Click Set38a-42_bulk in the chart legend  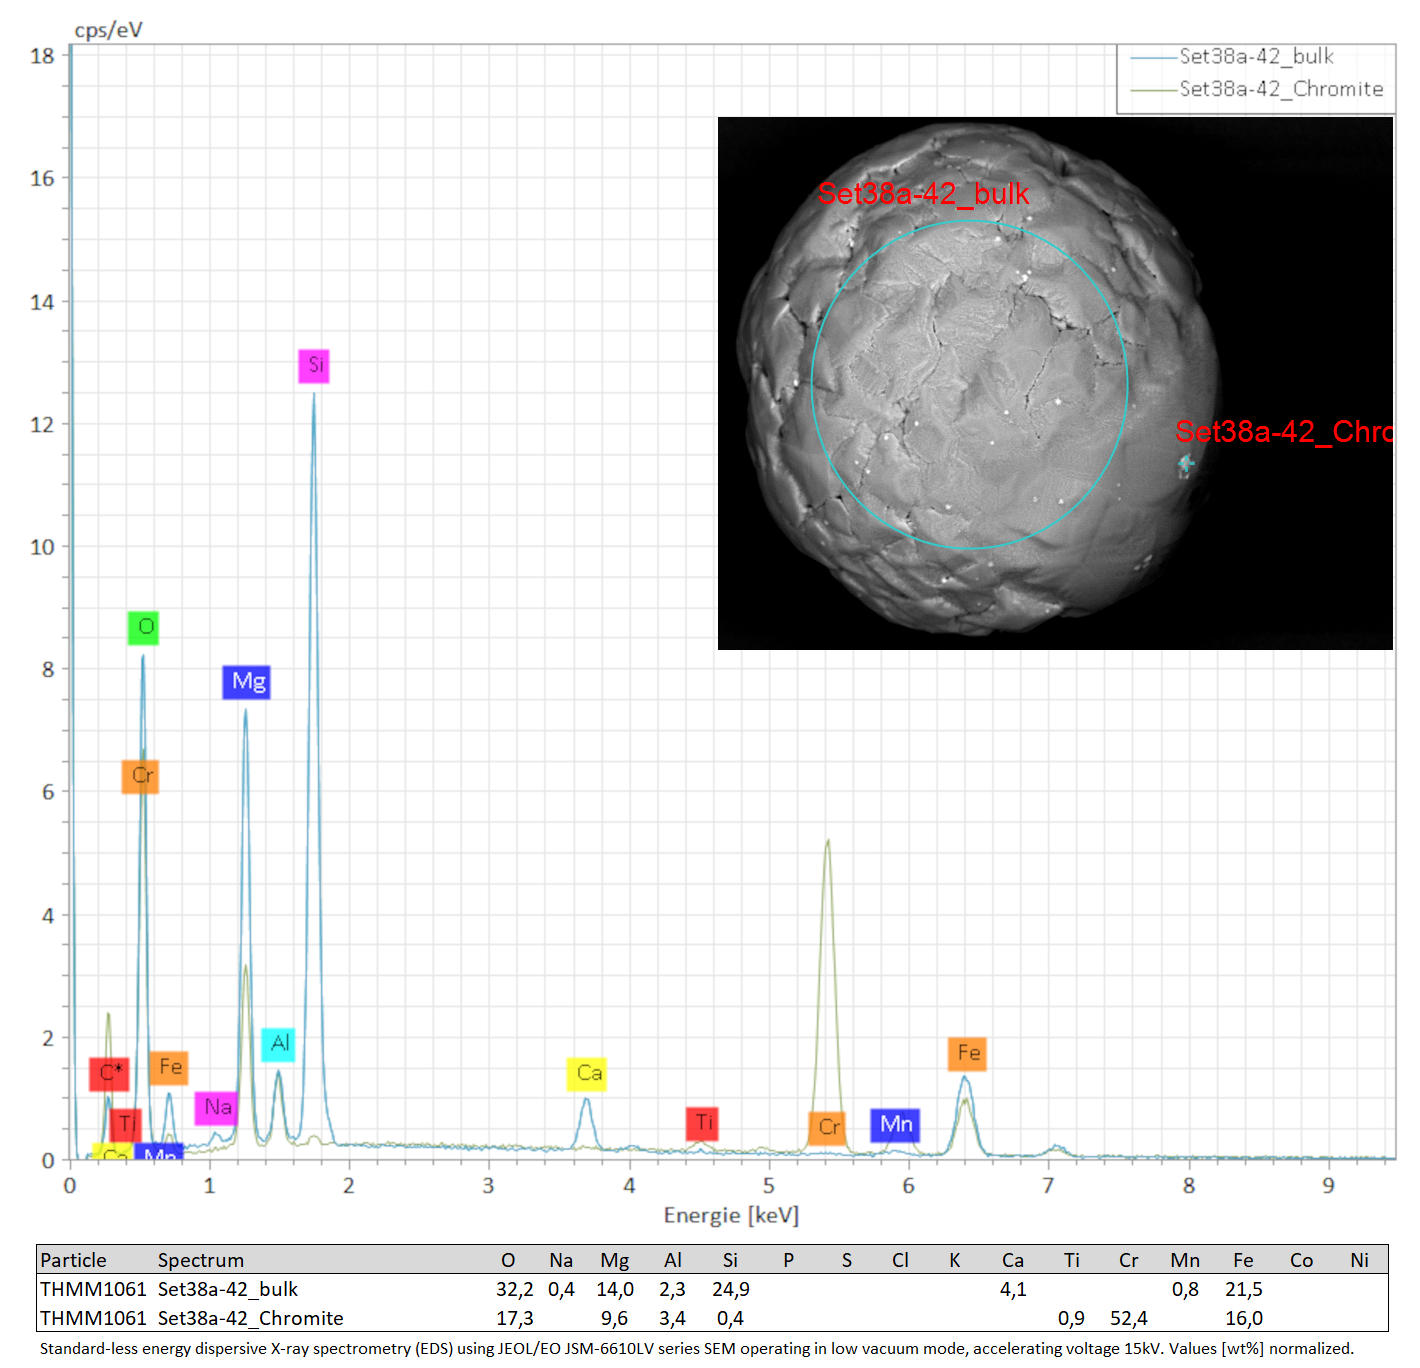click(x=1256, y=57)
